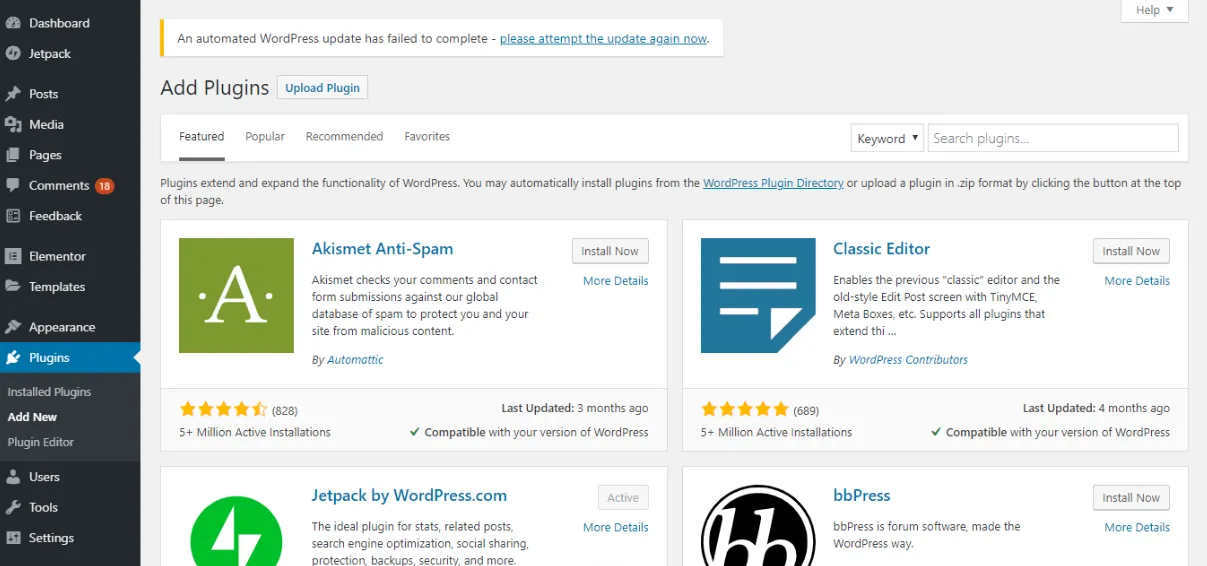Viewport: 1207px width, 566px height.
Task: Open Plugin Editor submenu item
Action: (x=41, y=442)
